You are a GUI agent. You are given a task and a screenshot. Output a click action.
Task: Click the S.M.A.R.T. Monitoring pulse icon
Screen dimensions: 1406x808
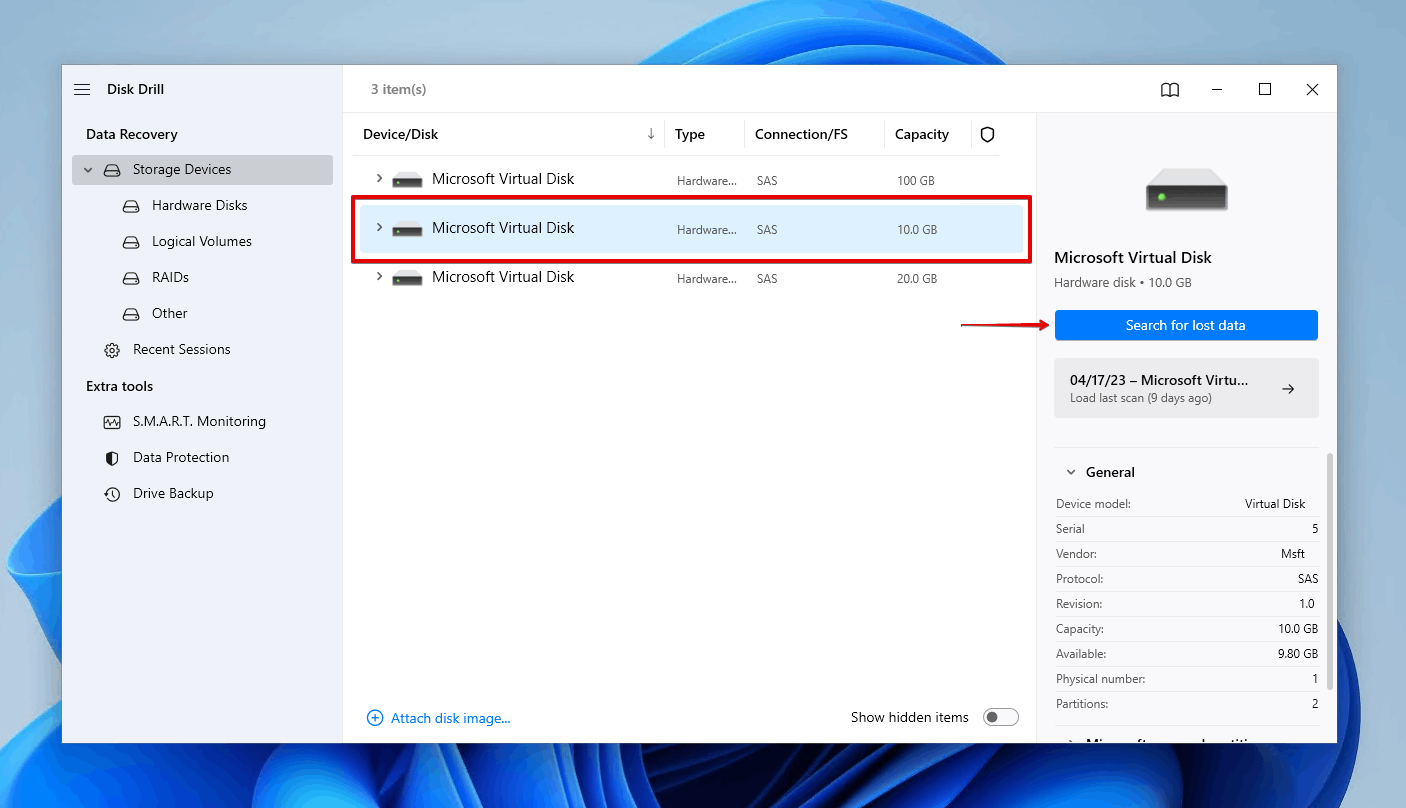[x=112, y=422]
